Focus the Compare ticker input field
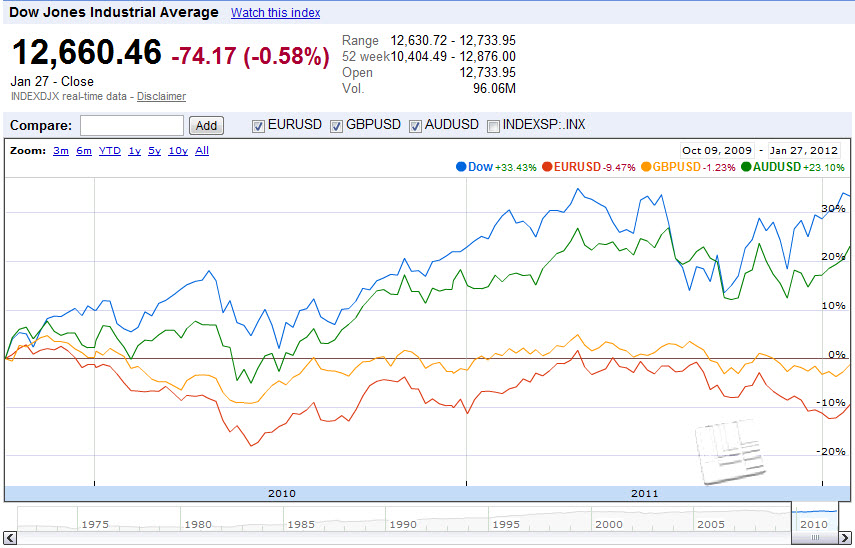The height and width of the screenshot is (548, 855). click(x=131, y=126)
